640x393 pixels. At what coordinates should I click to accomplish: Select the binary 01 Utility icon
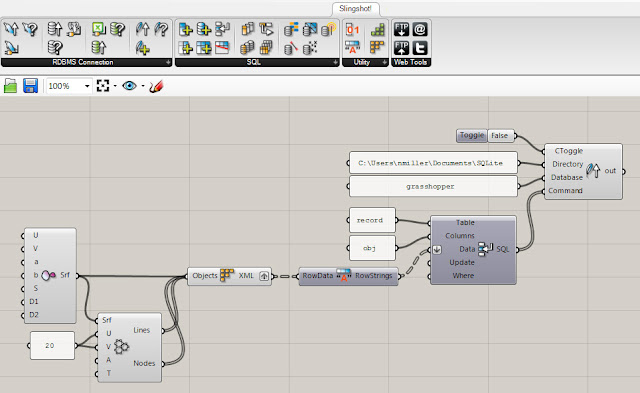(352, 29)
